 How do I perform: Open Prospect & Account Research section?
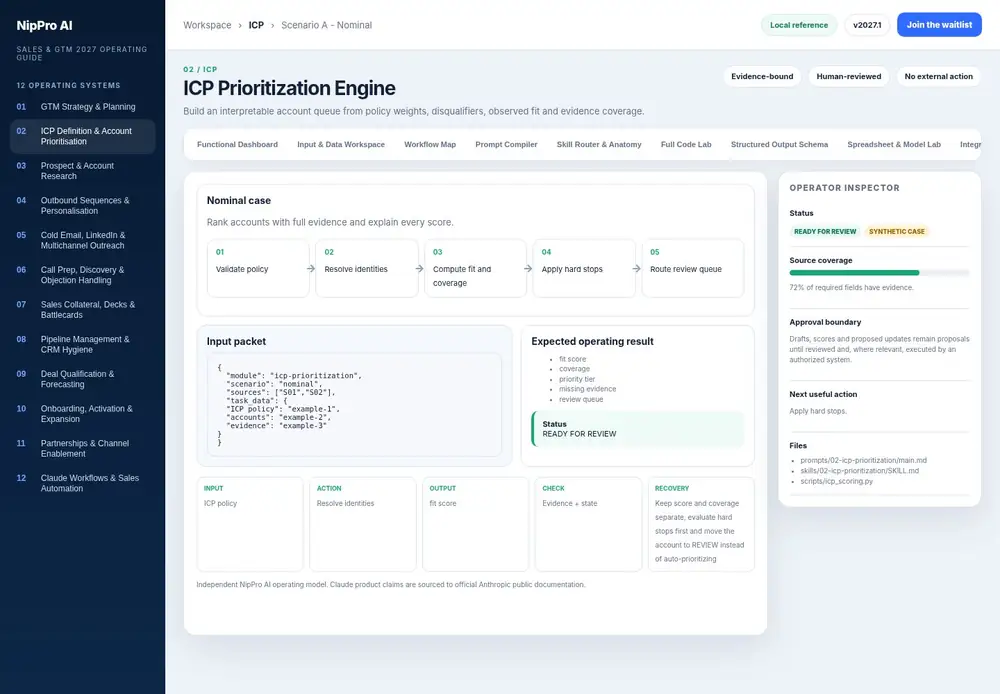83,171
